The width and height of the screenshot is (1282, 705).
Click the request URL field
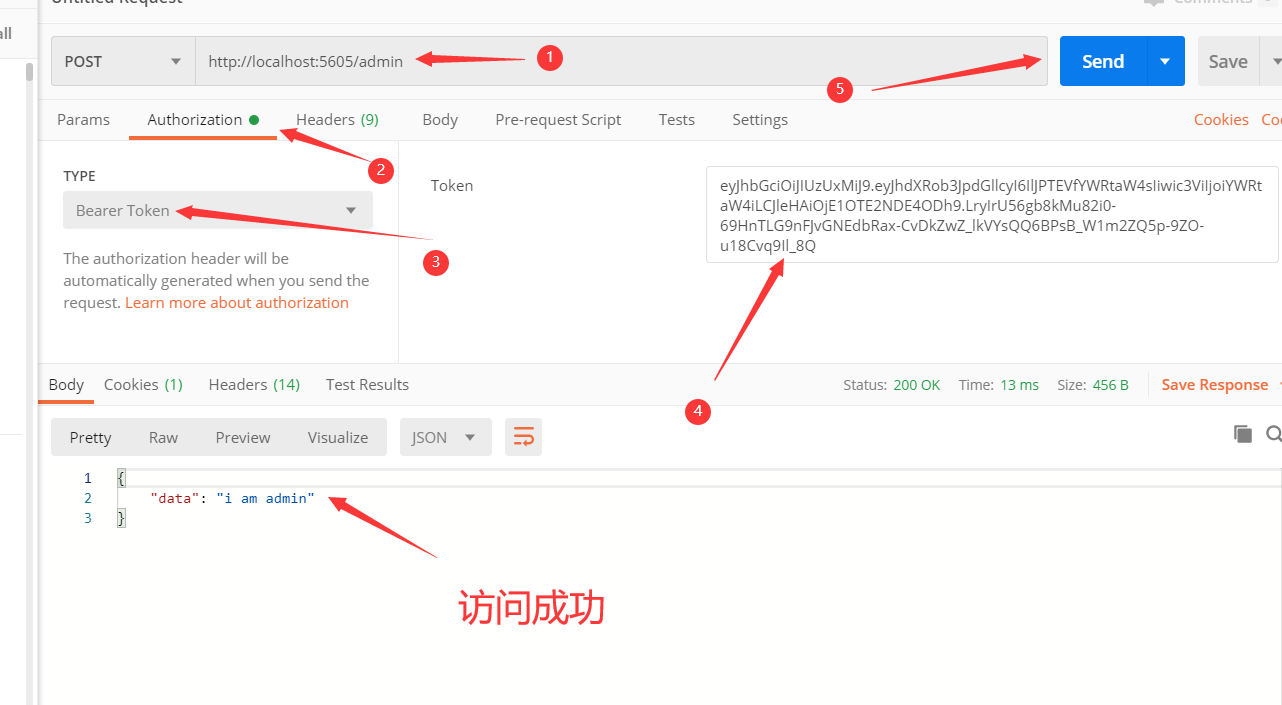(621, 61)
